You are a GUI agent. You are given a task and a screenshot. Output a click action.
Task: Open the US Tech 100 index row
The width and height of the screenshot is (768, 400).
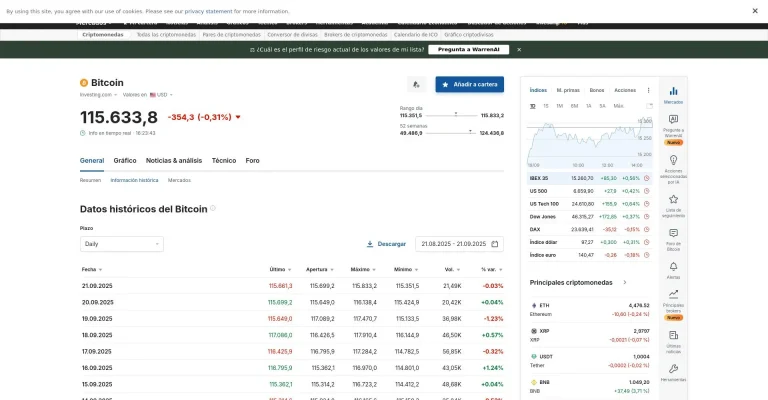point(590,204)
